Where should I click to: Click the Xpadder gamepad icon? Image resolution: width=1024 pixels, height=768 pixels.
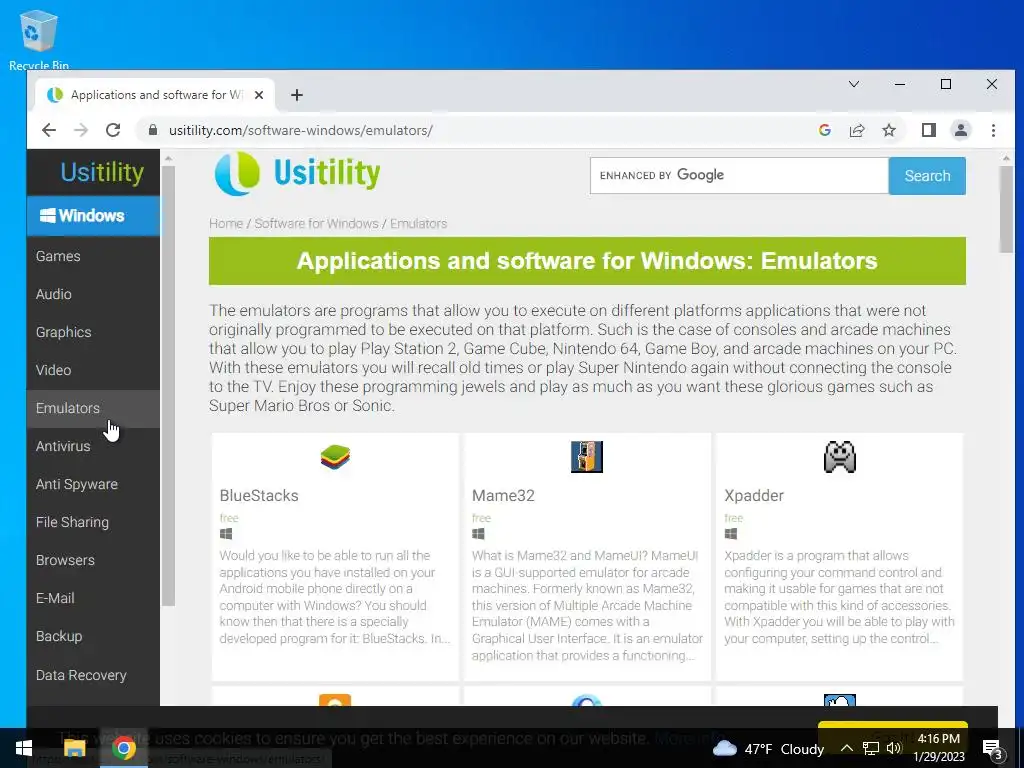click(839, 457)
